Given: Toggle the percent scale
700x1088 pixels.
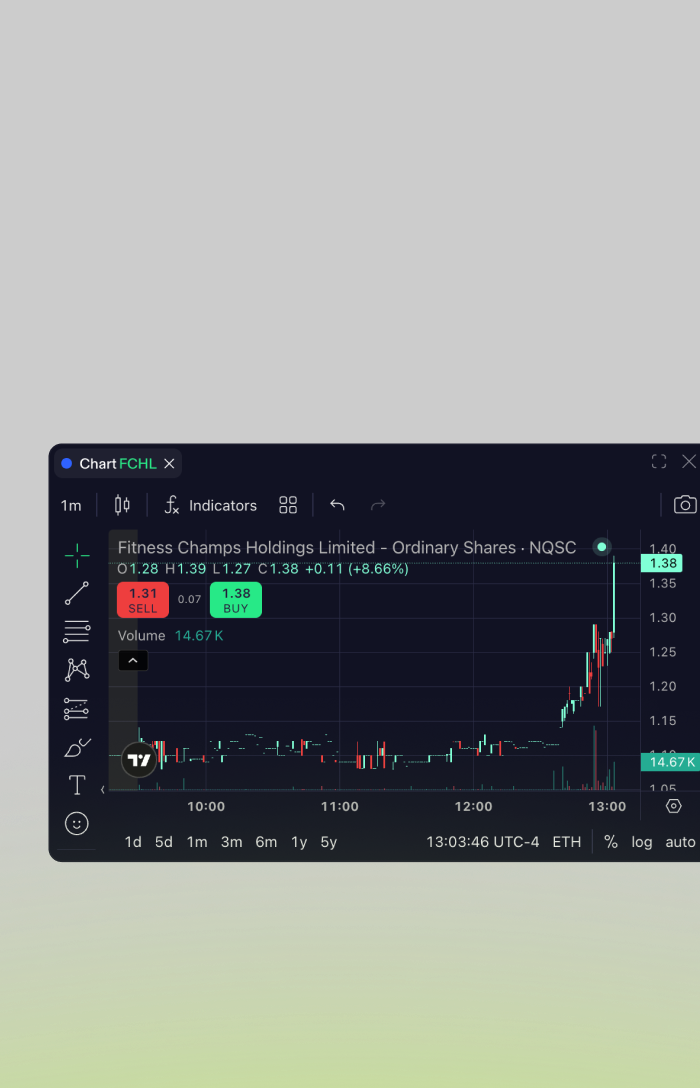Looking at the screenshot, I should tap(611, 842).
